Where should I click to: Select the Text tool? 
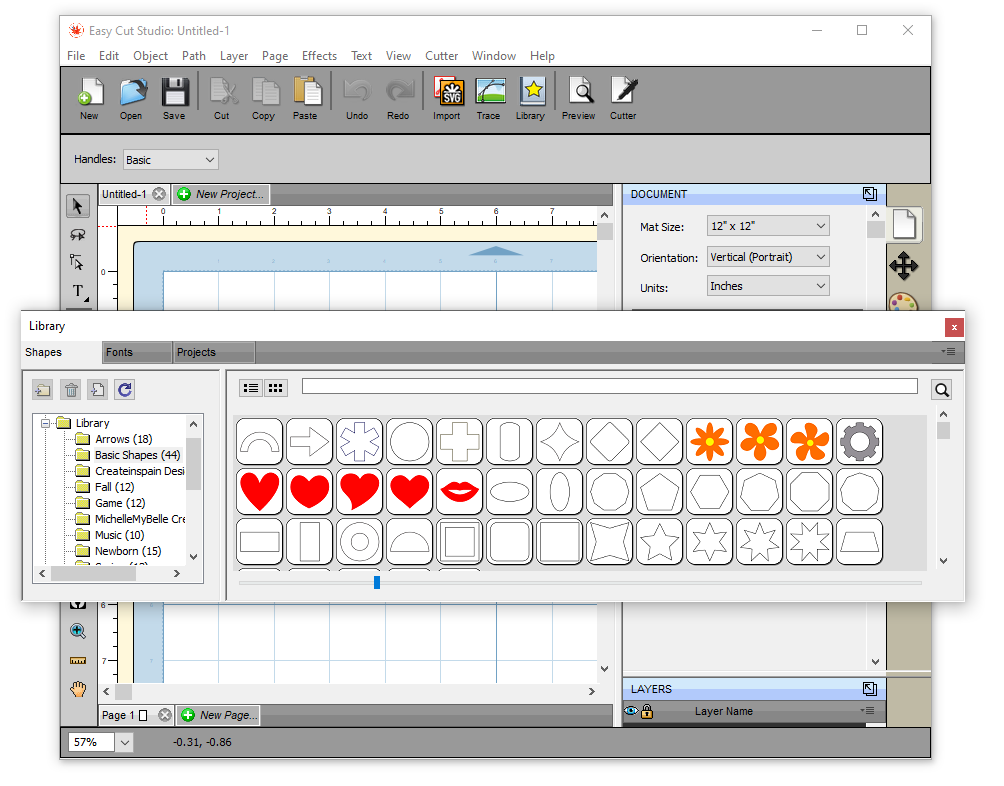point(77,291)
